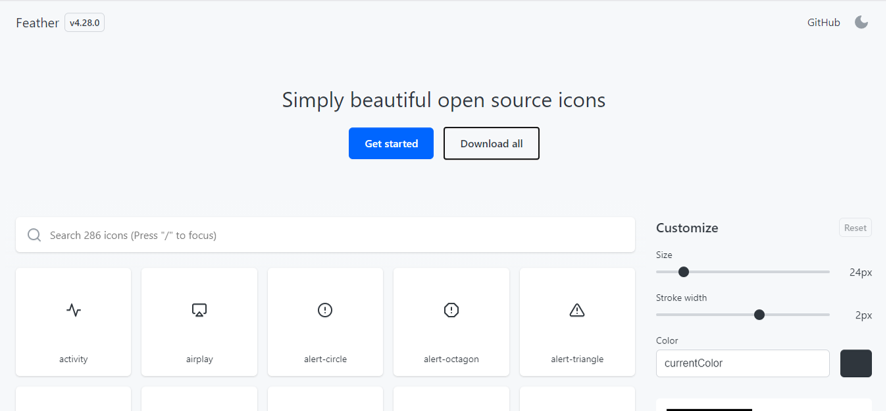Click the Get started button
Screen dimensions: 886x411
point(391,144)
